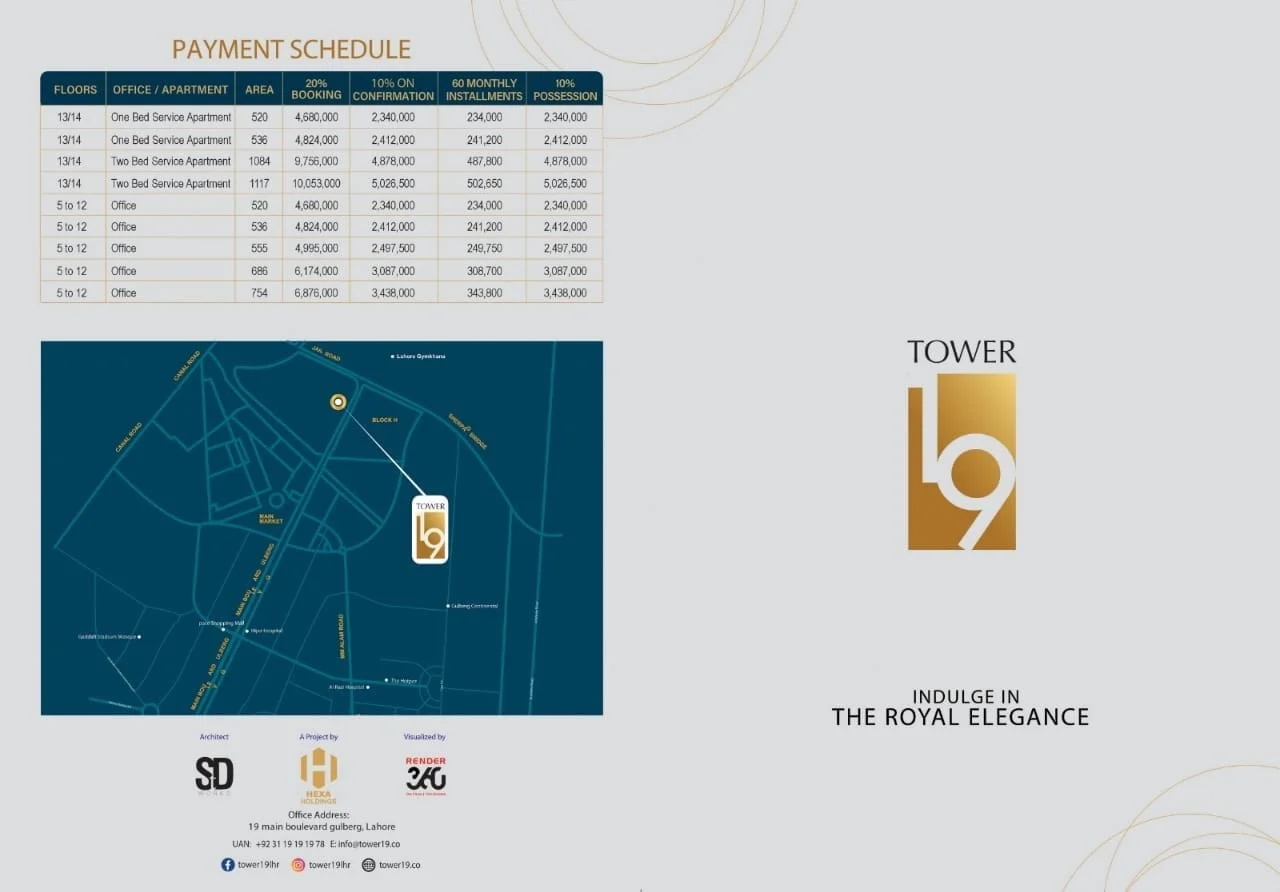Click the TOWER wordmark above the large logo
Image resolution: width=1280 pixels, height=892 pixels.
(962, 352)
